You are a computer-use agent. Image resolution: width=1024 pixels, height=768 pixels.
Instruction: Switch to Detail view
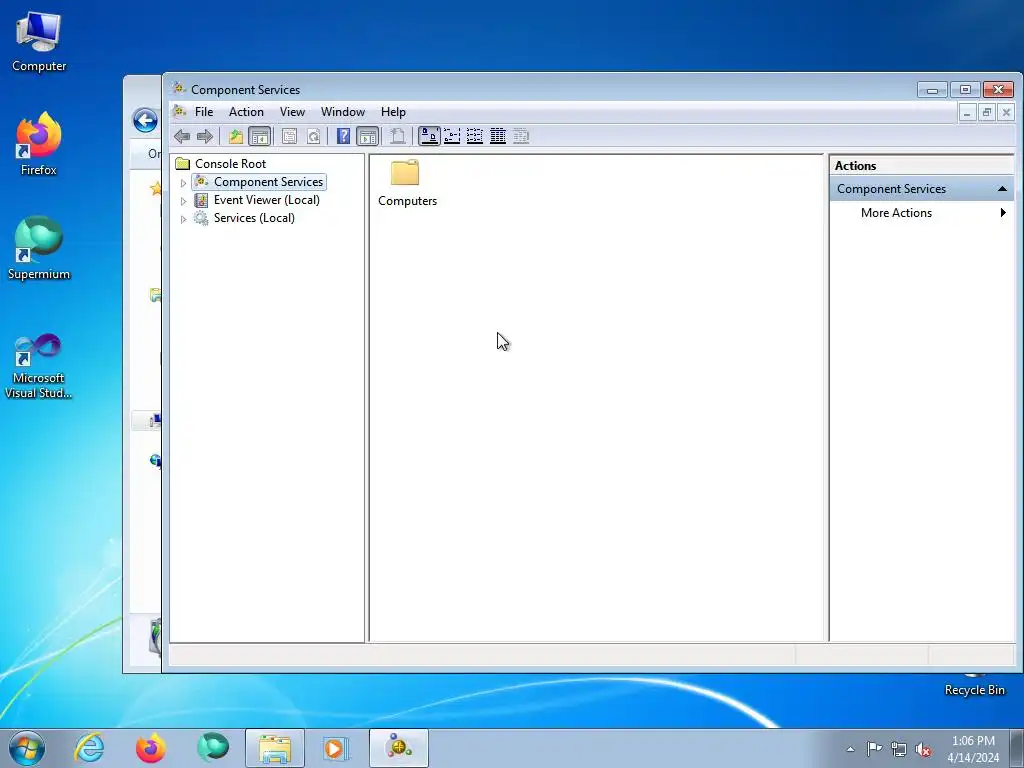[498, 136]
